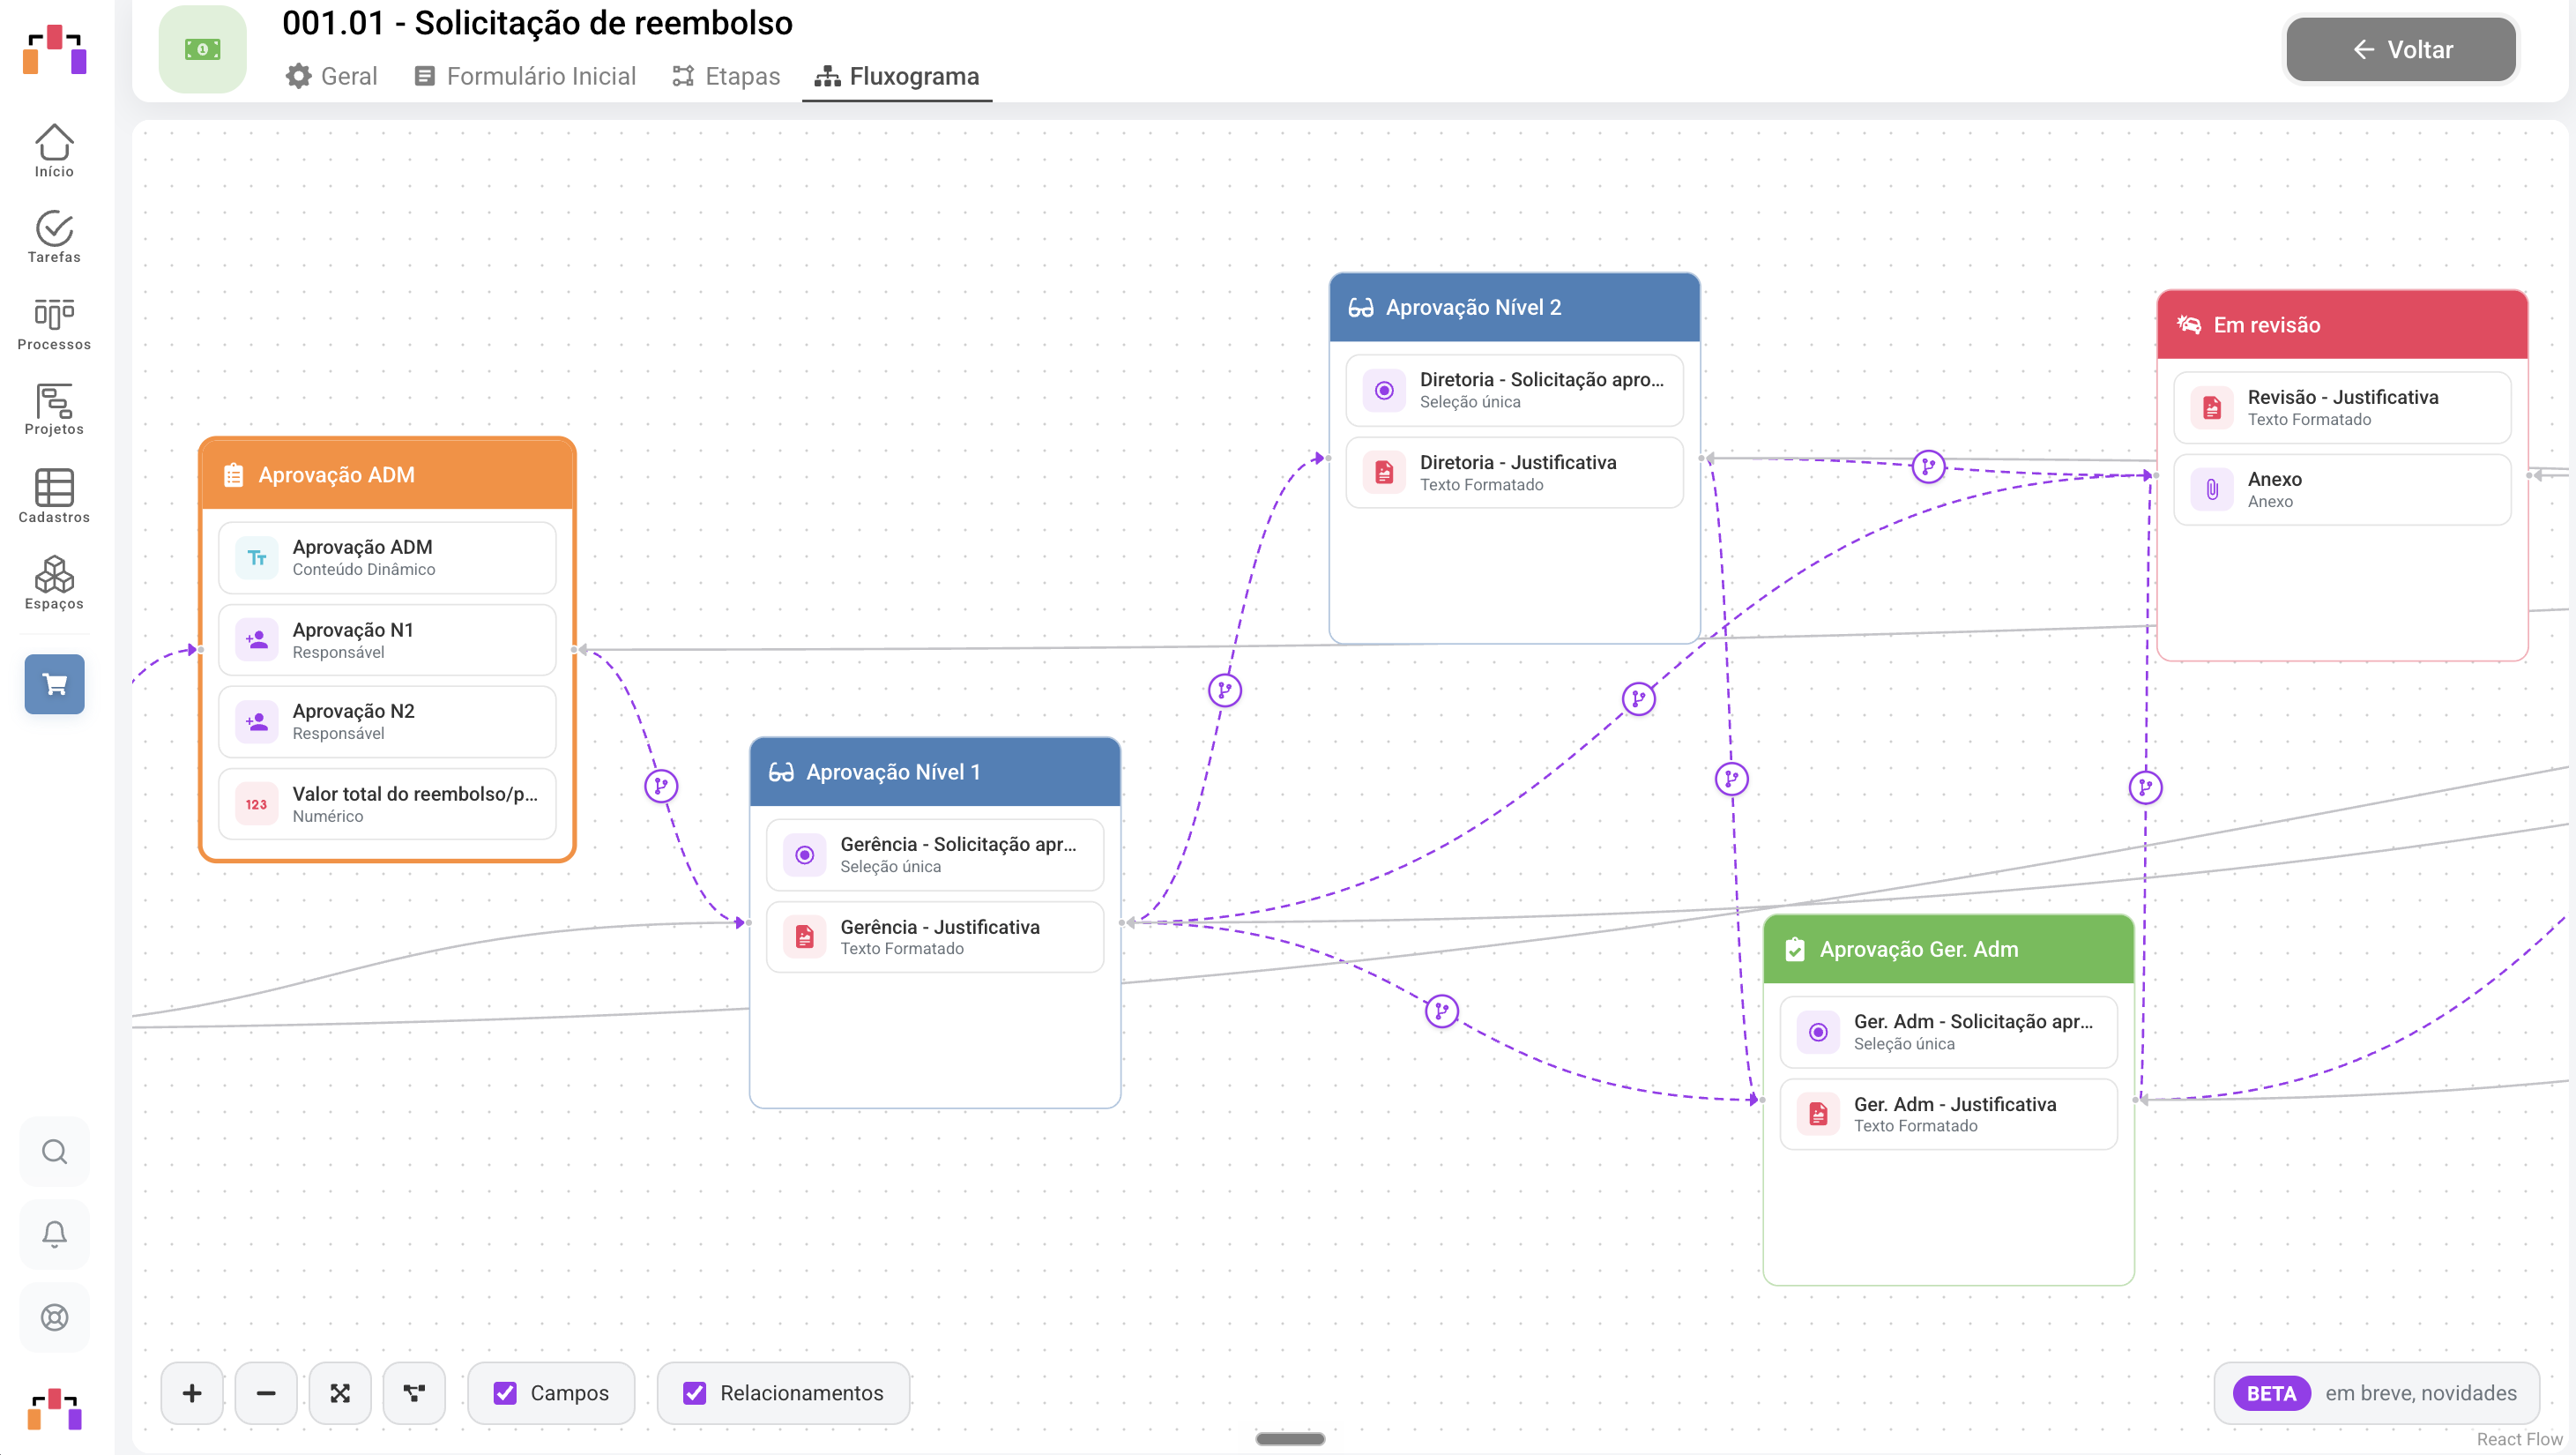Open the notifications bell icon
Image resolution: width=2576 pixels, height=1455 pixels.
(x=54, y=1235)
